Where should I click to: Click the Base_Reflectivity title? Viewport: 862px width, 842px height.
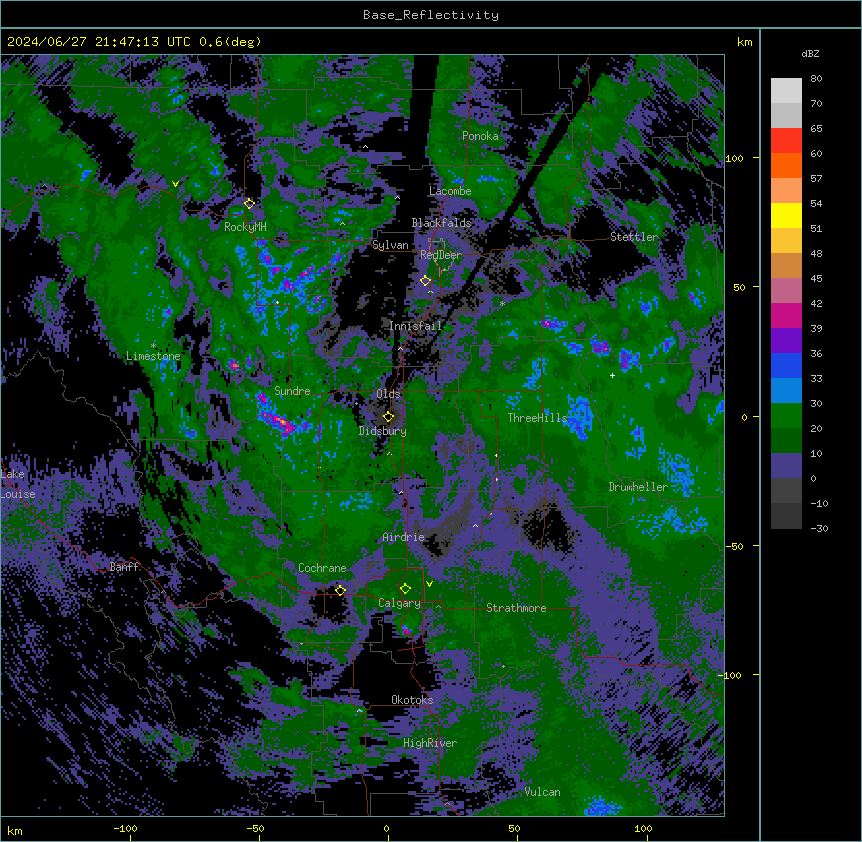pos(431,15)
